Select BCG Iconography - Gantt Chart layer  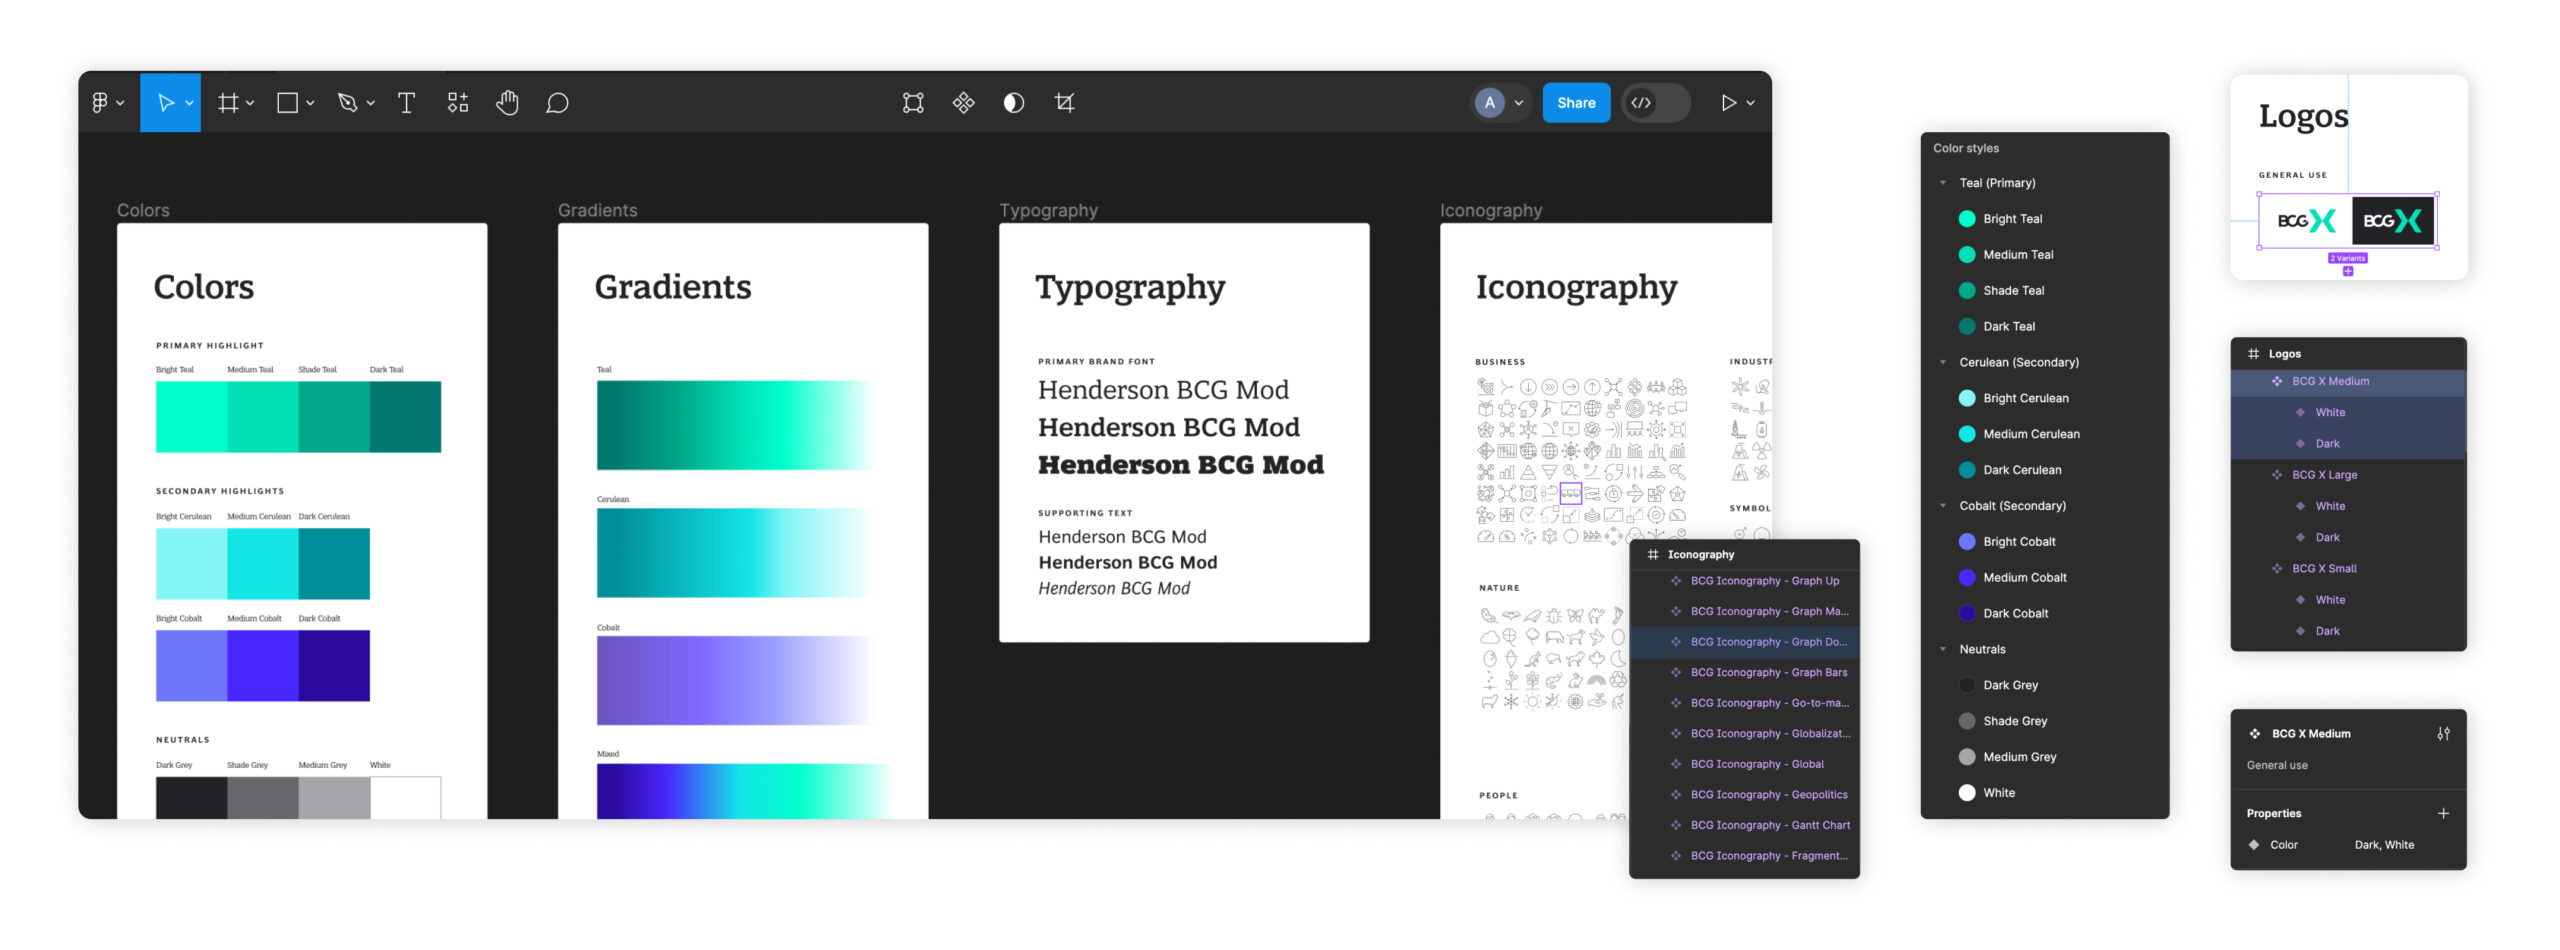(1744, 826)
